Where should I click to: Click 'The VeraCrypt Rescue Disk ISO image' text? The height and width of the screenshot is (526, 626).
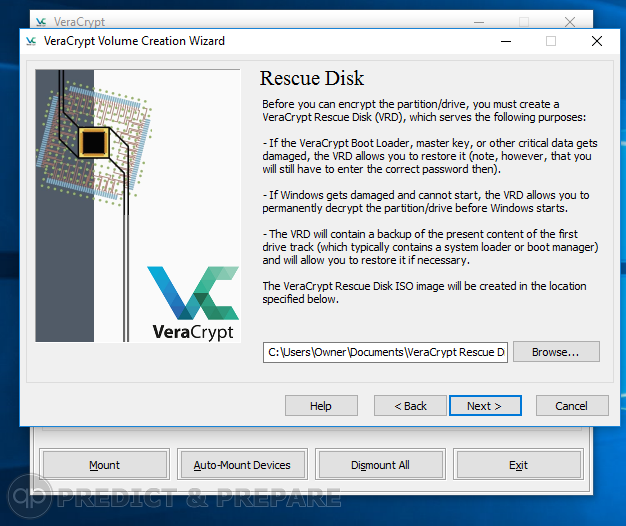424,293
